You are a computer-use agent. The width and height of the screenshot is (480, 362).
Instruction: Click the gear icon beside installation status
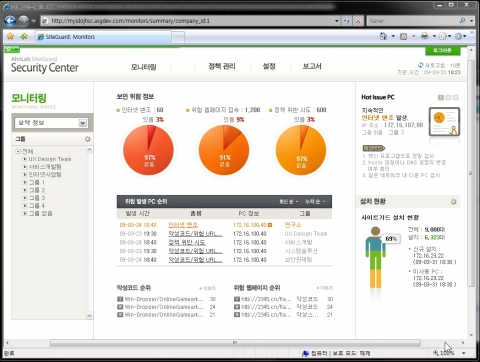click(x=453, y=202)
